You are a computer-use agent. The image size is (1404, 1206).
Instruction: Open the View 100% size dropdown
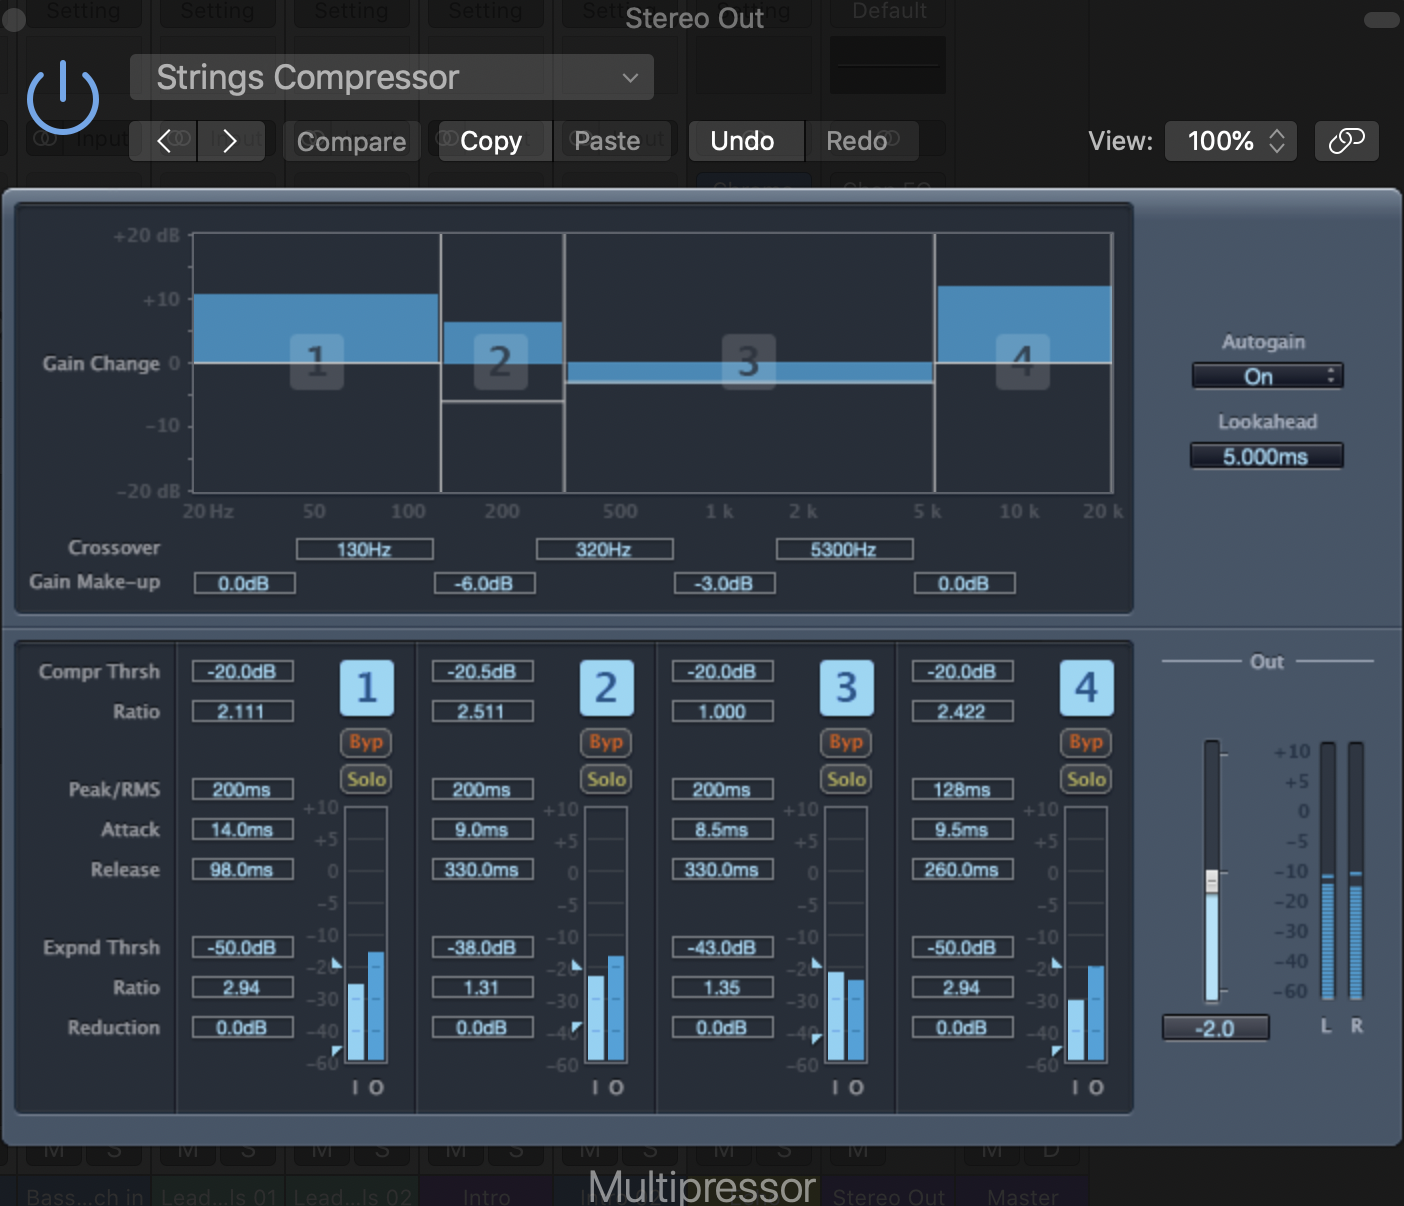pyautogui.click(x=1231, y=141)
